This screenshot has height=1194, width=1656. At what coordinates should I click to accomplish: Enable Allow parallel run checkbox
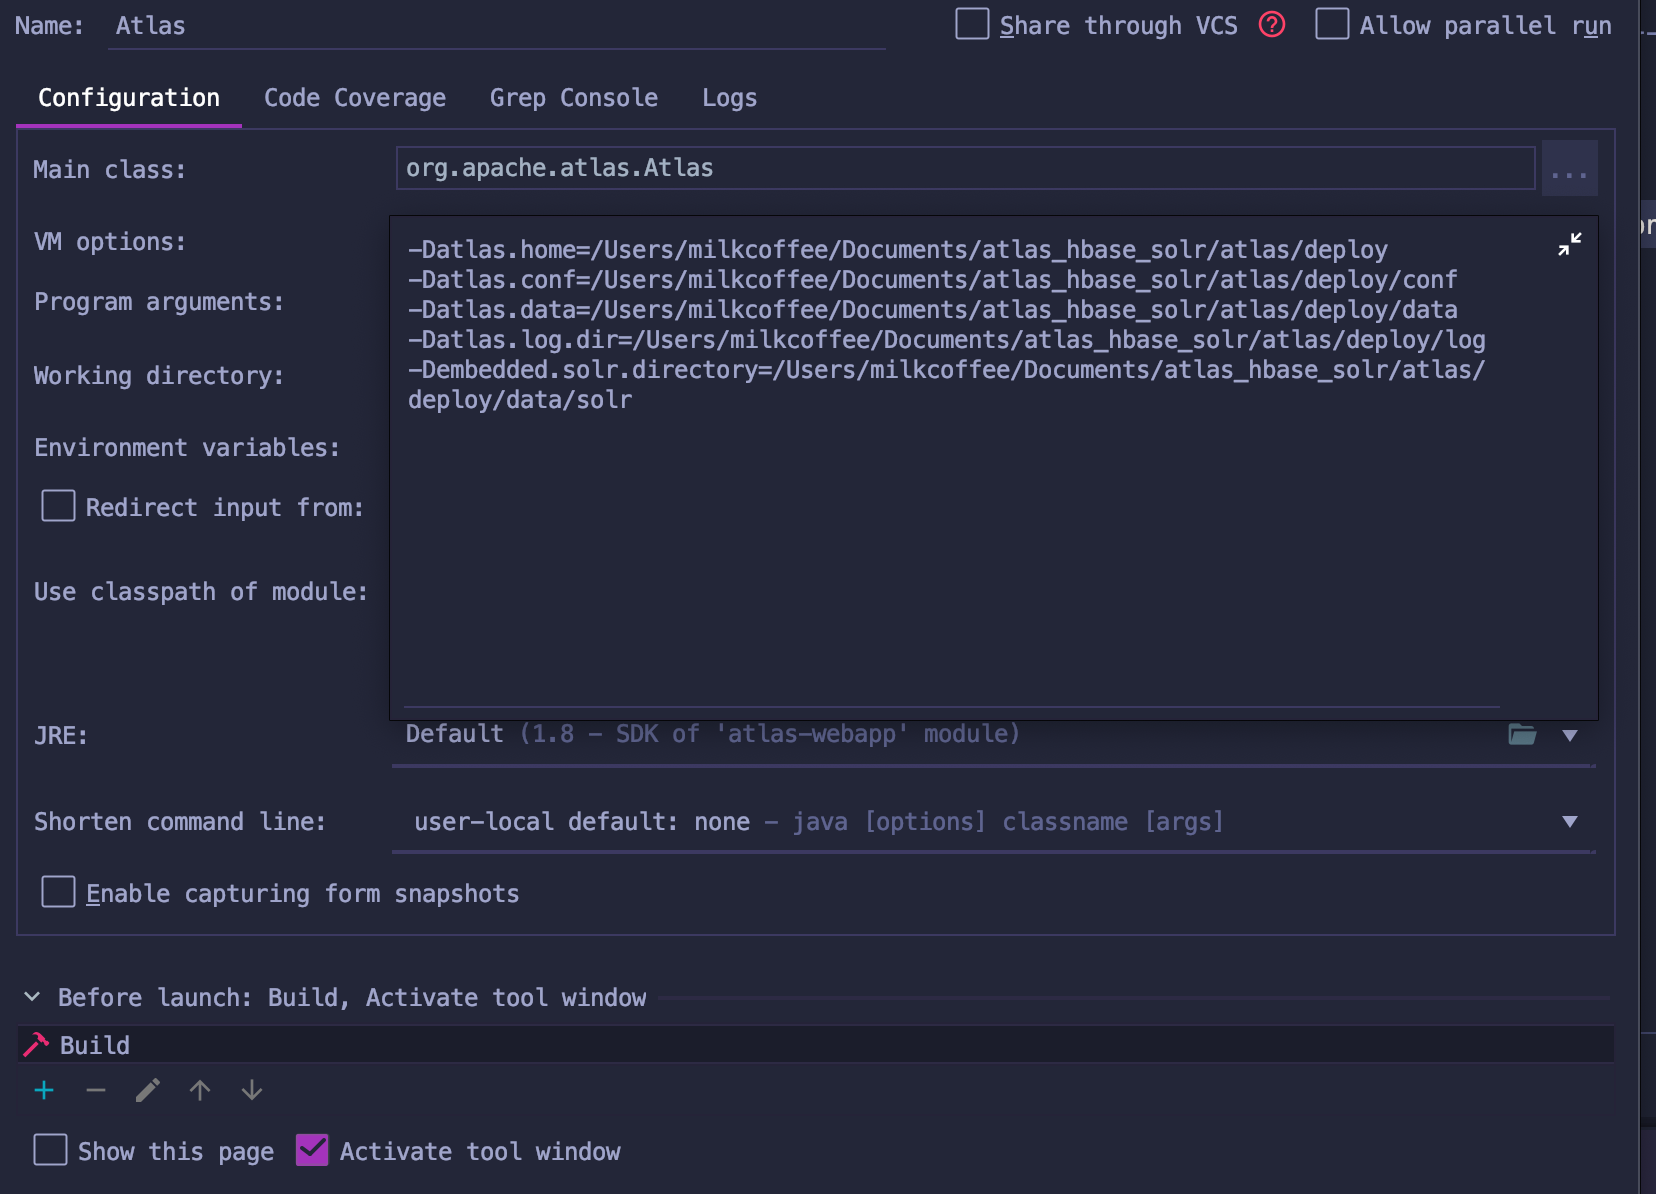click(x=1332, y=24)
